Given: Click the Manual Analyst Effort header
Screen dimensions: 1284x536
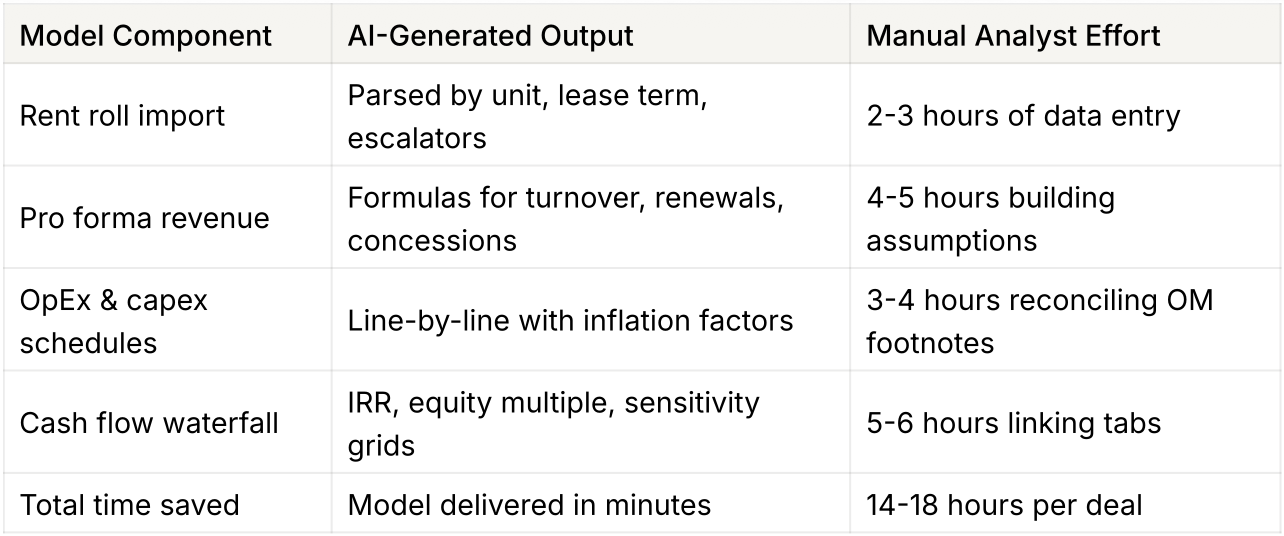Looking at the screenshot, I should pos(1064,36).
